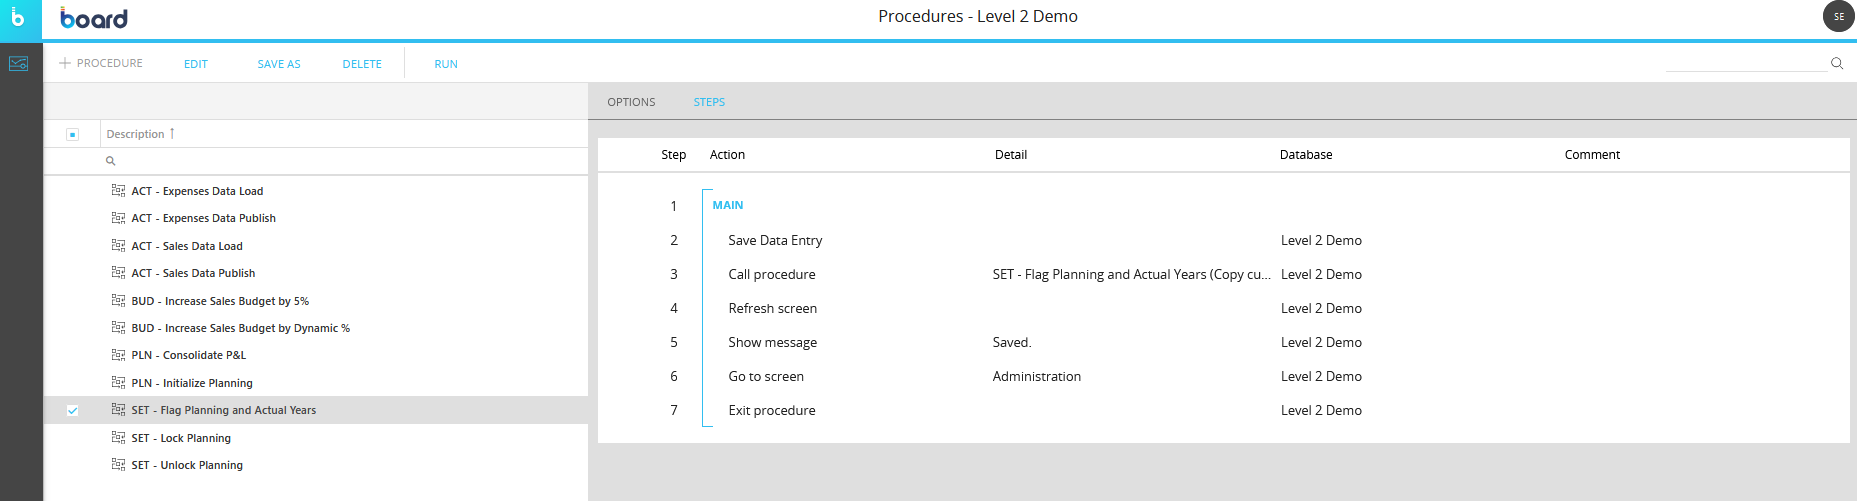Click the search magnifier icon at top right
Viewport: 1857px width, 501px height.
(1837, 63)
